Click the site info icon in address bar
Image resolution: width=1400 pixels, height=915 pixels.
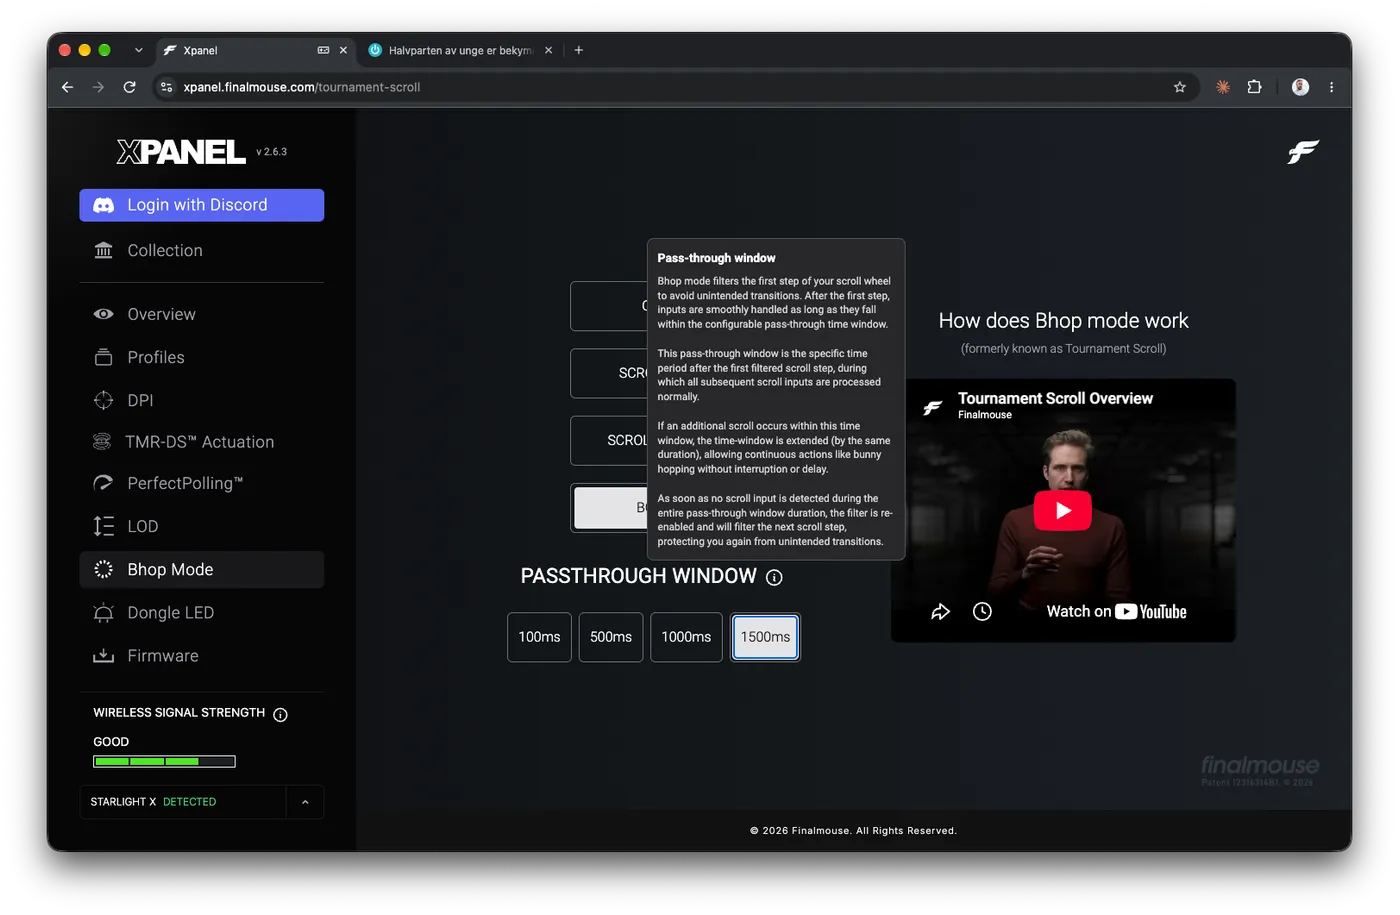(x=167, y=87)
